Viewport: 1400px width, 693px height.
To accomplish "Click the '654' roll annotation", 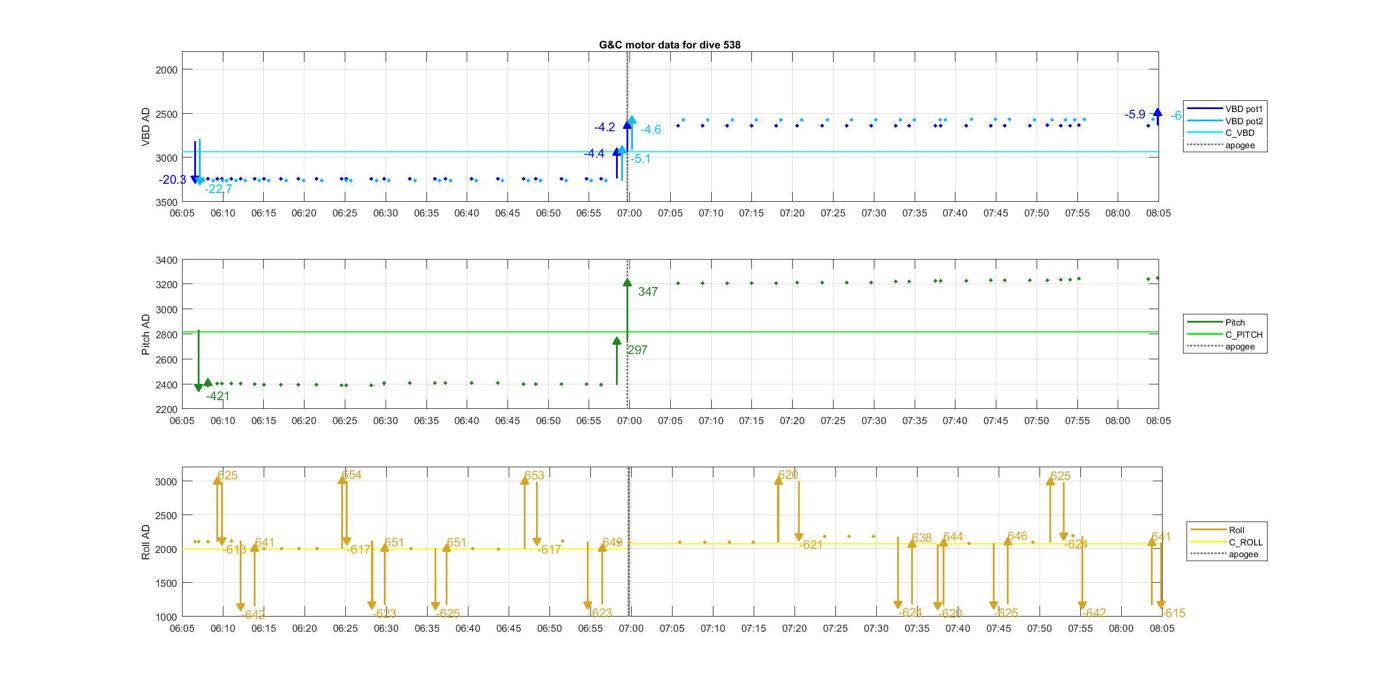I will coord(352,476).
